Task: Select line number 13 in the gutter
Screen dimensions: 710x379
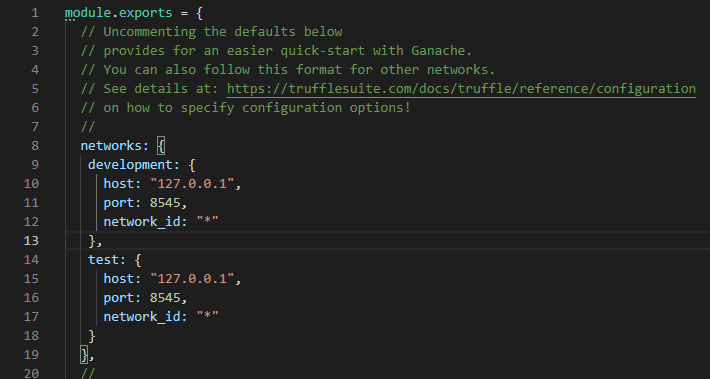Action: coord(31,240)
